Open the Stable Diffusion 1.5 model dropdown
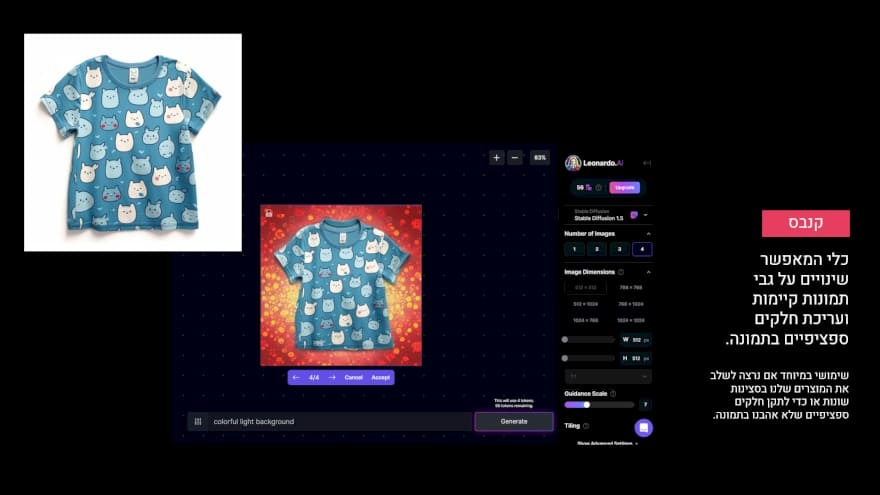This screenshot has height=495, width=880. click(x=646, y=215)
